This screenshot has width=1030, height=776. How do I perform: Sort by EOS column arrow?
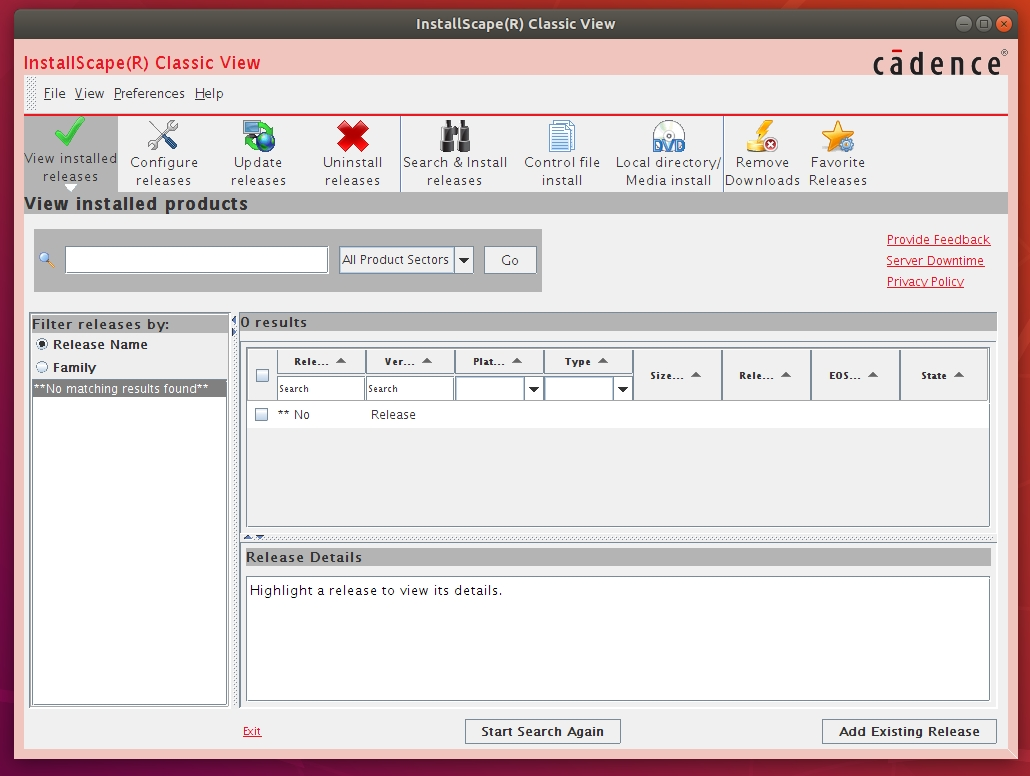pyautogui.click(x=873, y=375)
